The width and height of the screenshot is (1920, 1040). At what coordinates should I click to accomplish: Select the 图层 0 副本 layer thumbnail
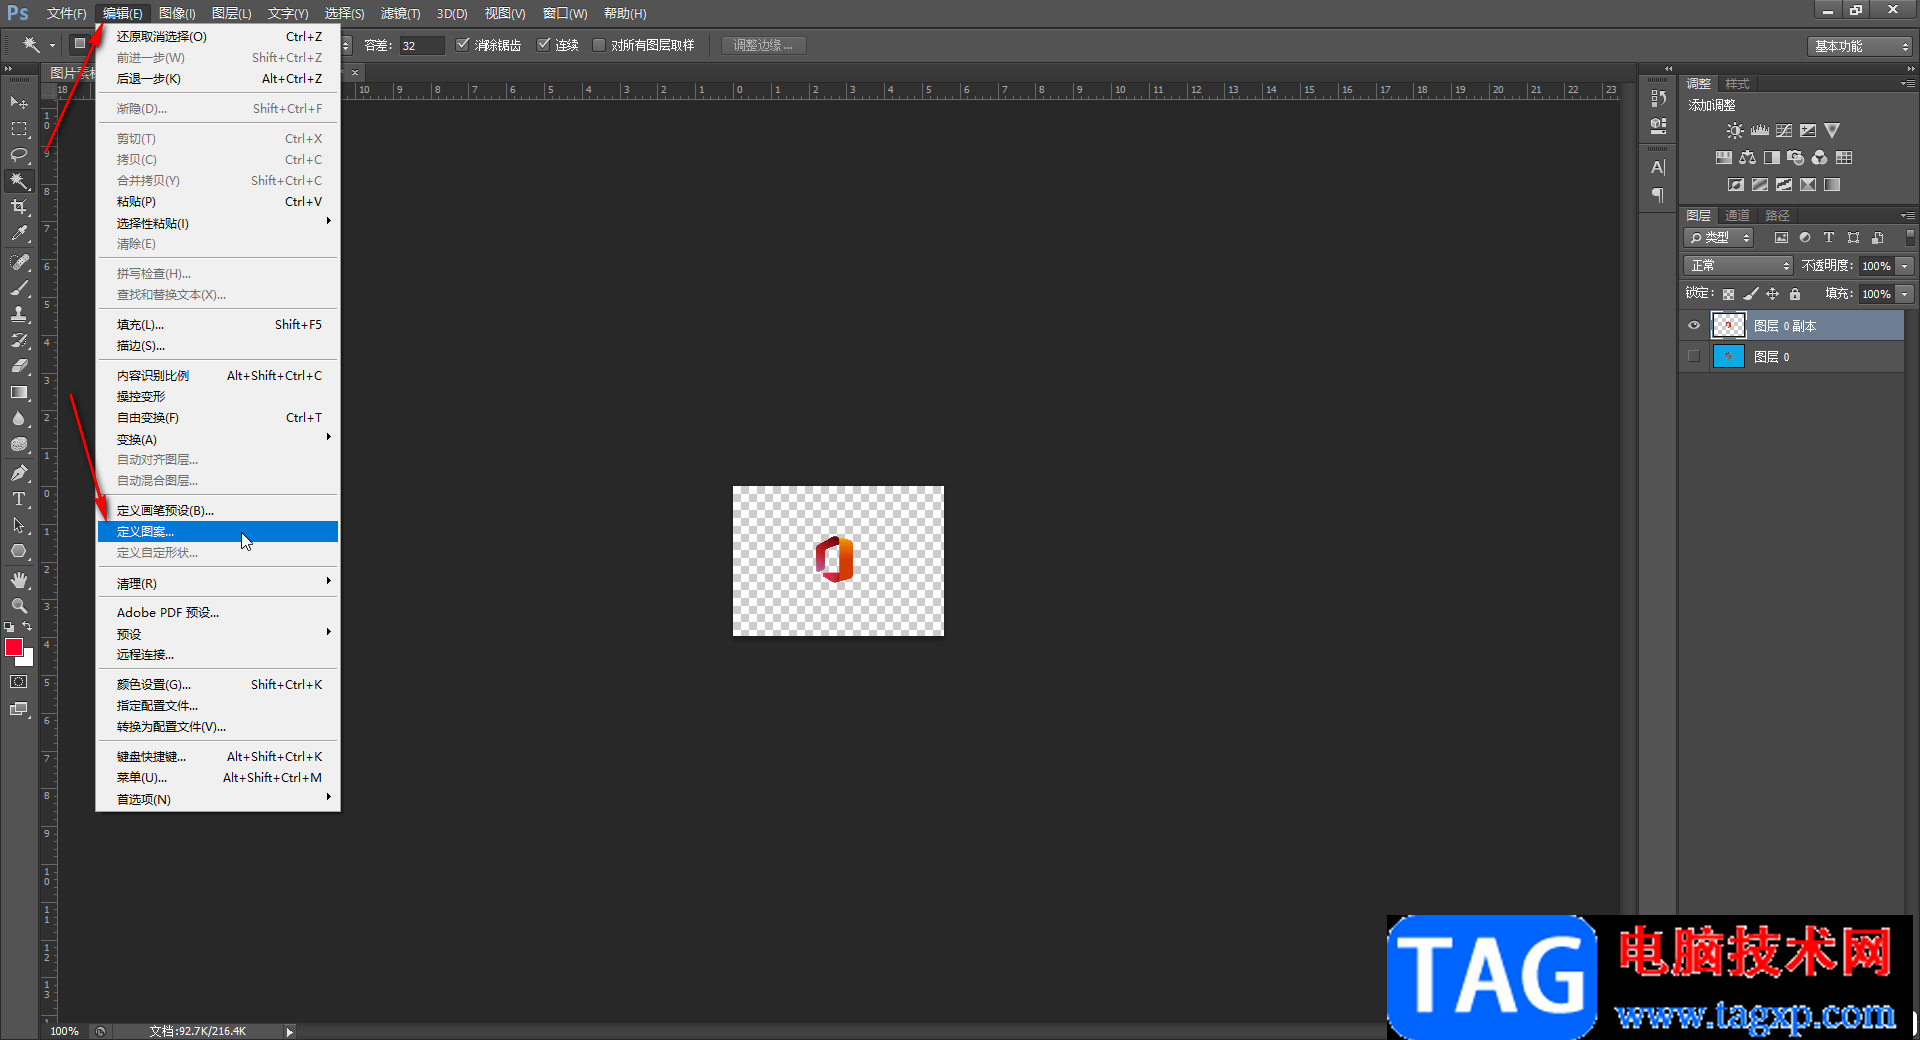click(1728, 326)
